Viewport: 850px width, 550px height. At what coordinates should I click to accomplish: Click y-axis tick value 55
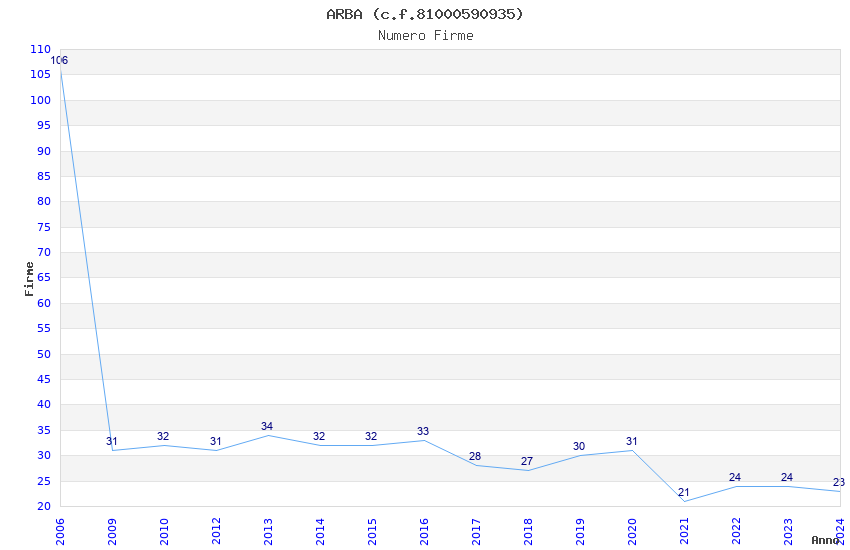(44, 329)
